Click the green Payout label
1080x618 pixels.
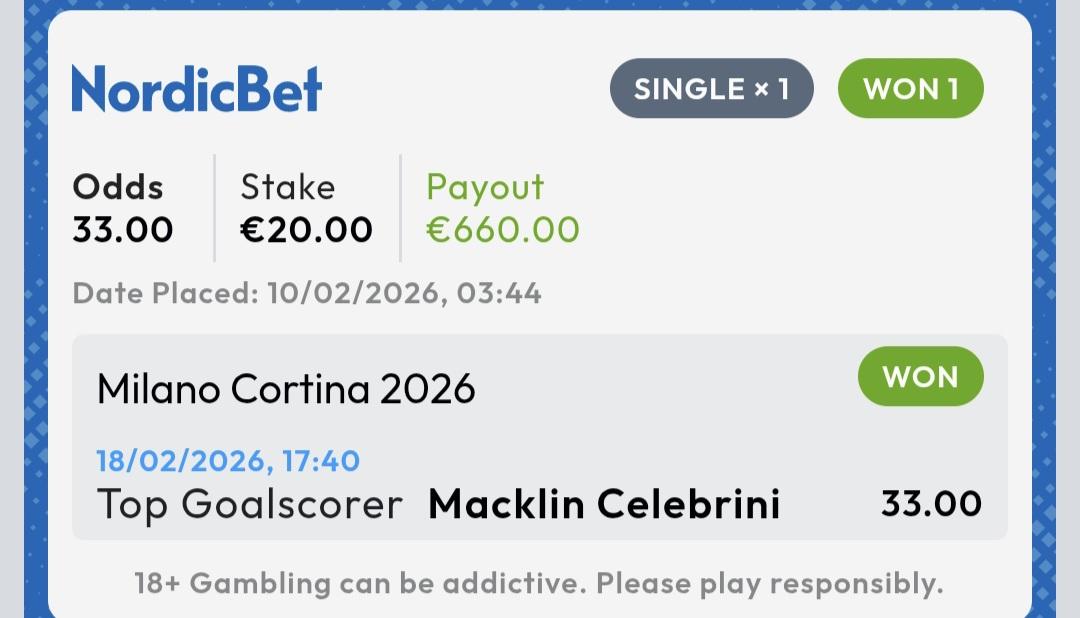click(485, 187)
